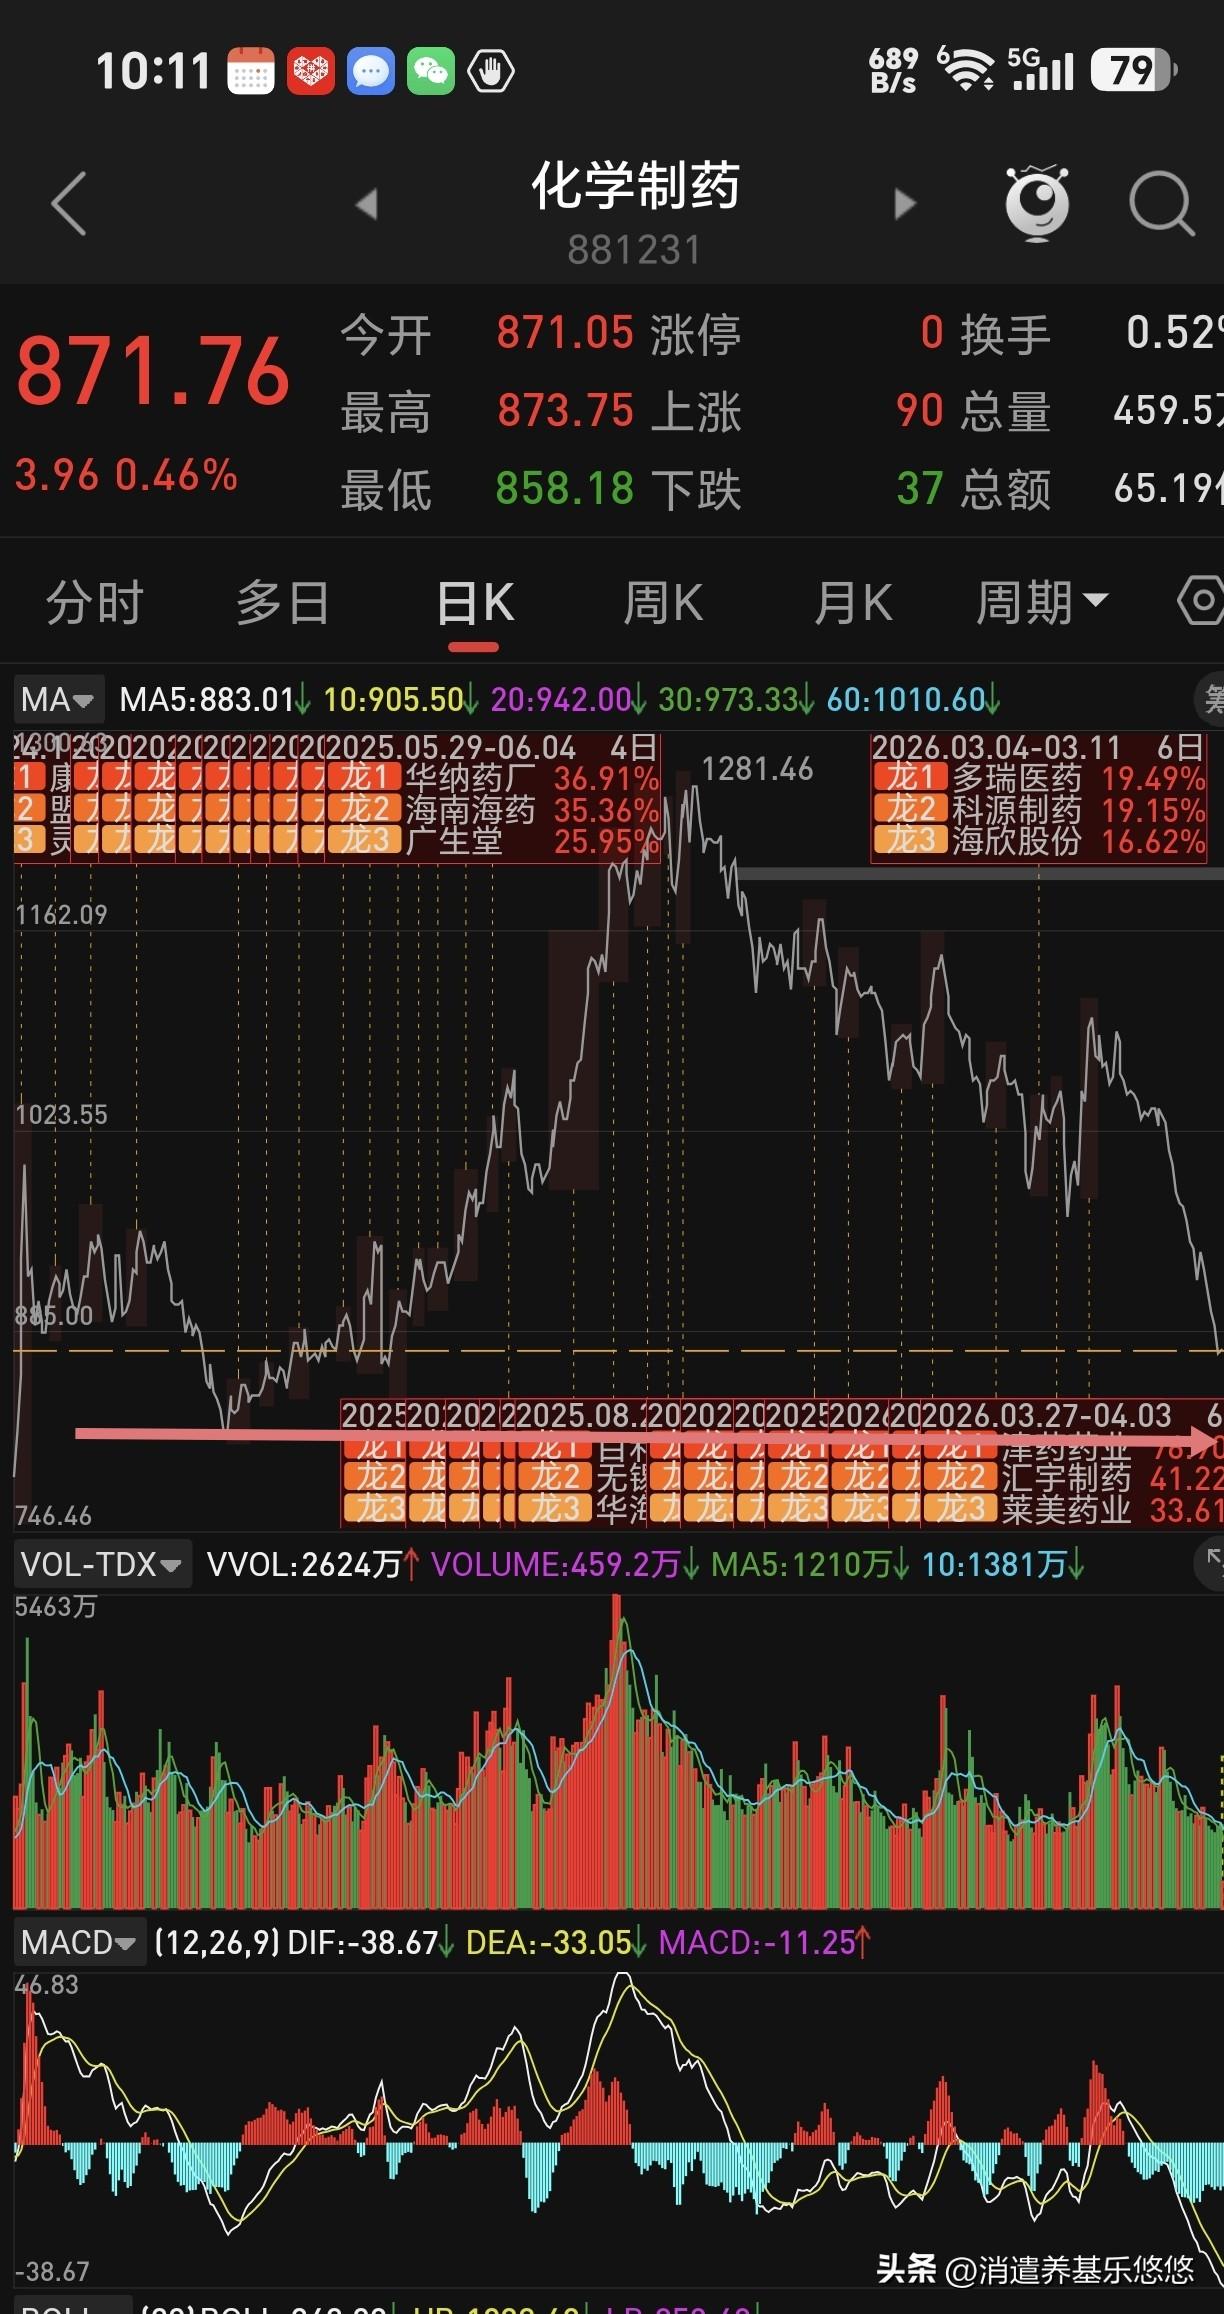Switch to 多日 chart tab
Screen dimensions: 1224x2314
(283, 602)
